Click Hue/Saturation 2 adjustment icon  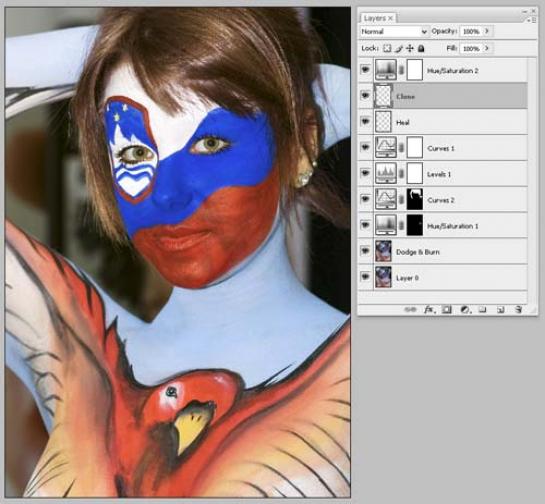click(x=386, y=70)
